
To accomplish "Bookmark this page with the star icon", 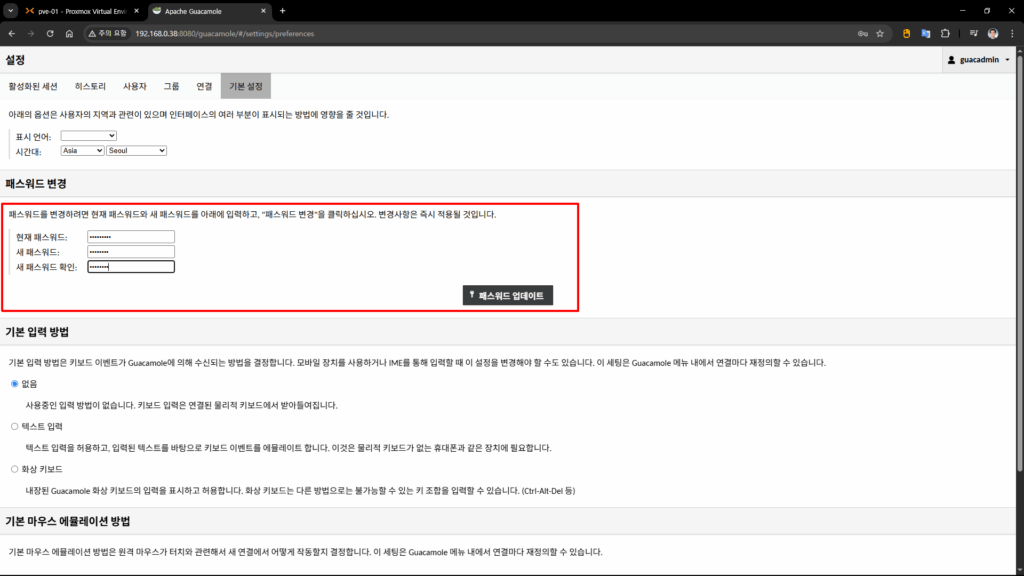I will click(880, 33).
